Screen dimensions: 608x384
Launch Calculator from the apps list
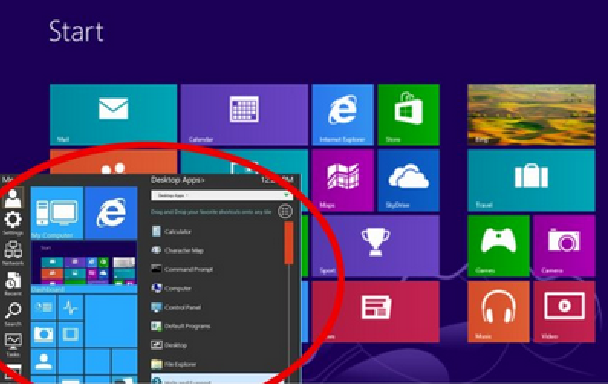coord(171,232)
